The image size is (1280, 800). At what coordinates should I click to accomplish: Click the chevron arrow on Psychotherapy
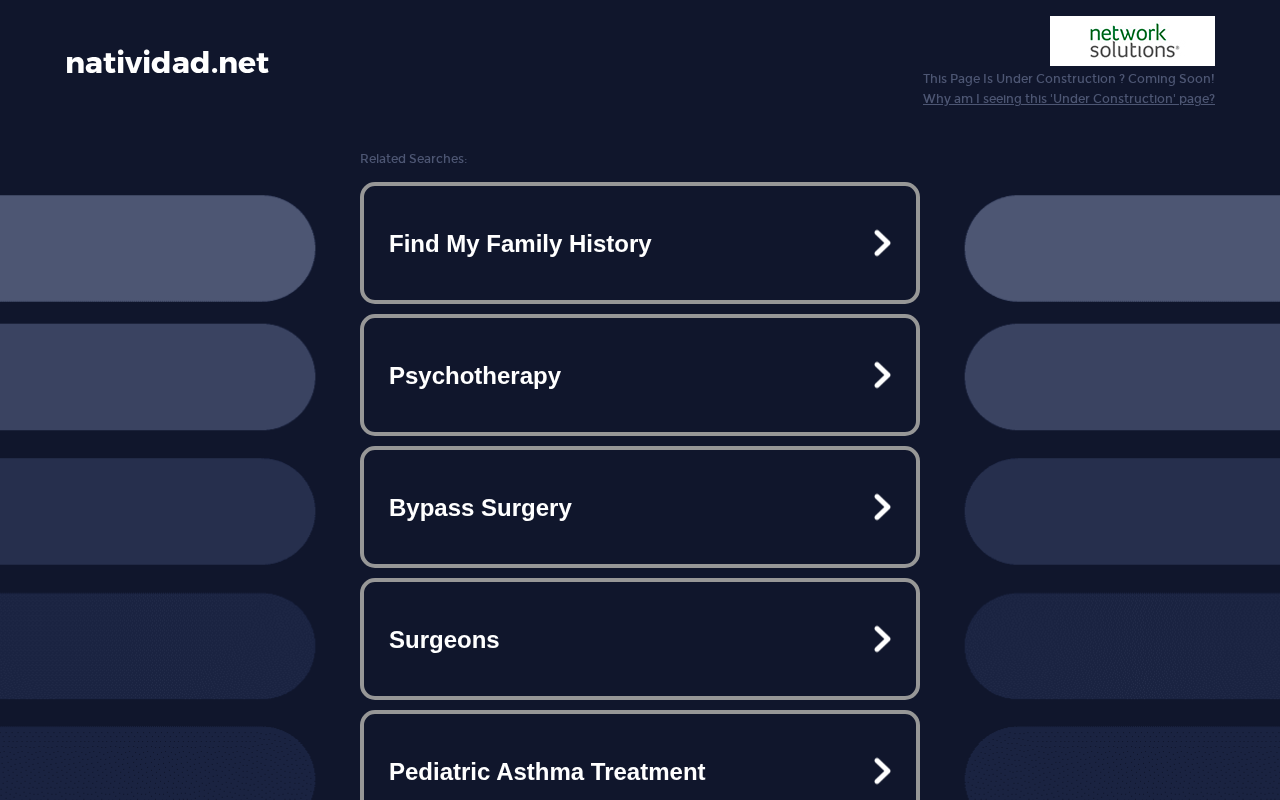[882, 375]
